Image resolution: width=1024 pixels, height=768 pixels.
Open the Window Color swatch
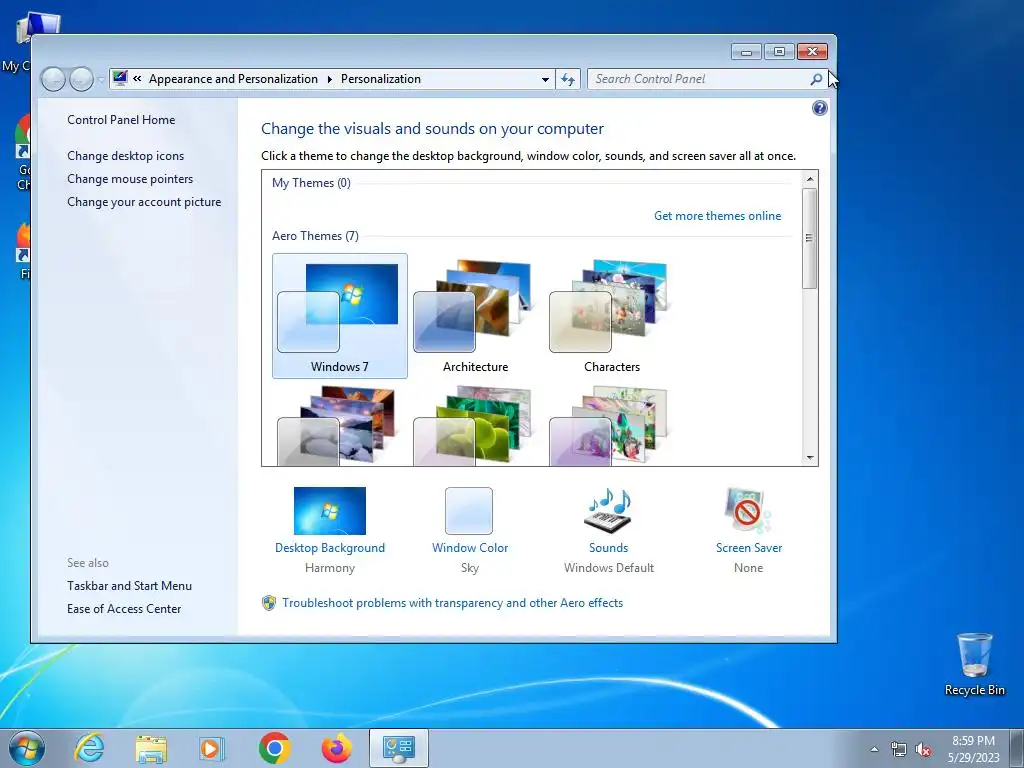point(469,511)
